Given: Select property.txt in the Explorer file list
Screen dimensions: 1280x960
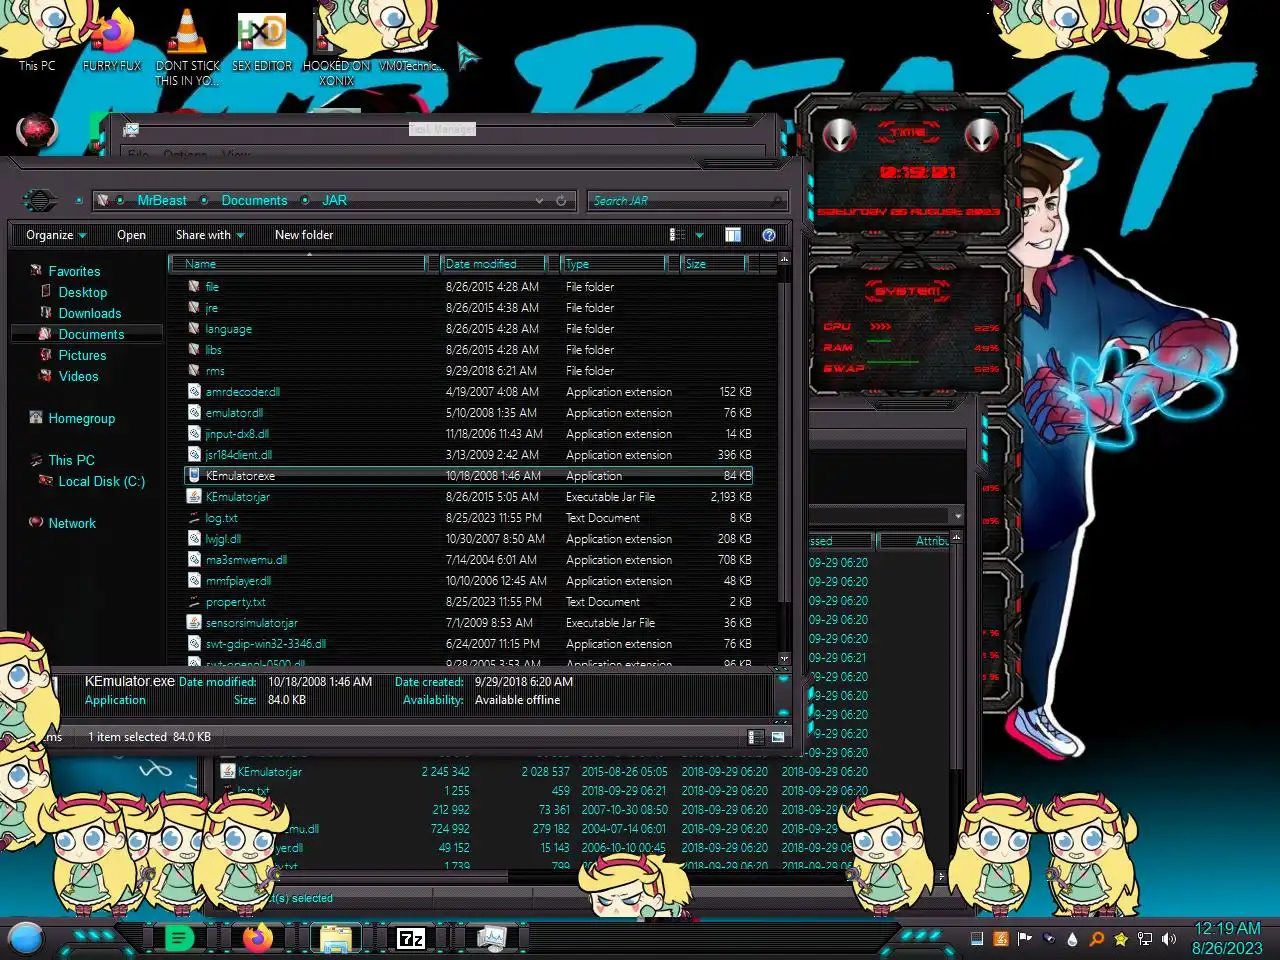Looking at the screenshot, I should click(470, 602).
